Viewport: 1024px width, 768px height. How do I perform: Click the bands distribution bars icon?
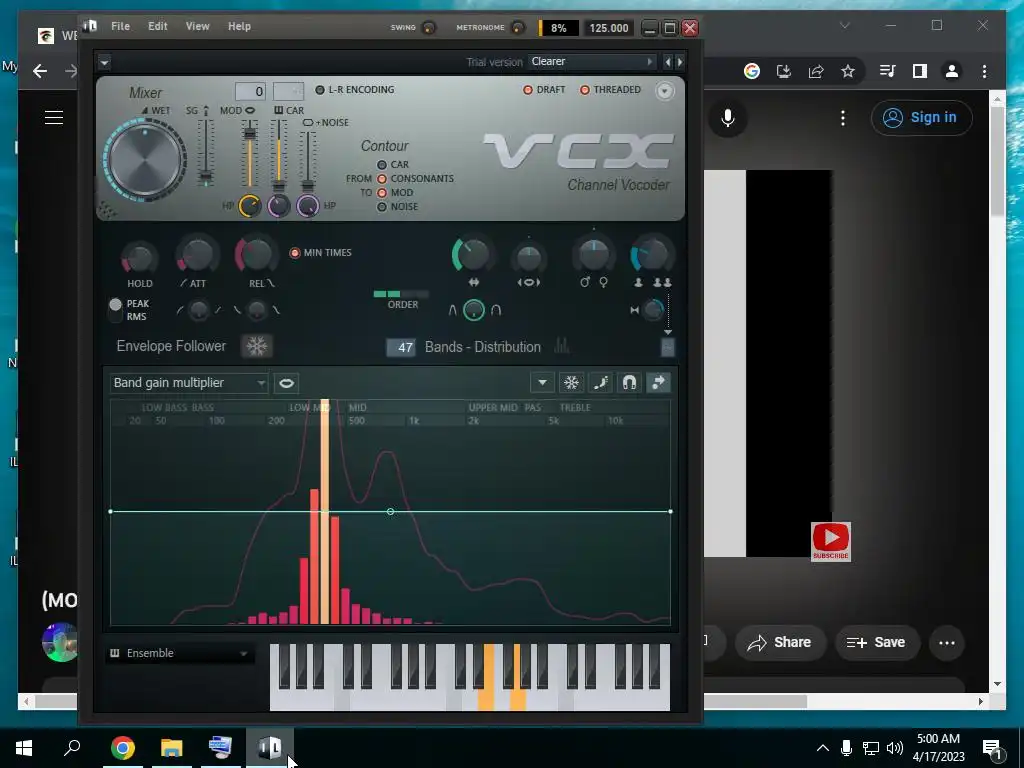click(561, 346)
